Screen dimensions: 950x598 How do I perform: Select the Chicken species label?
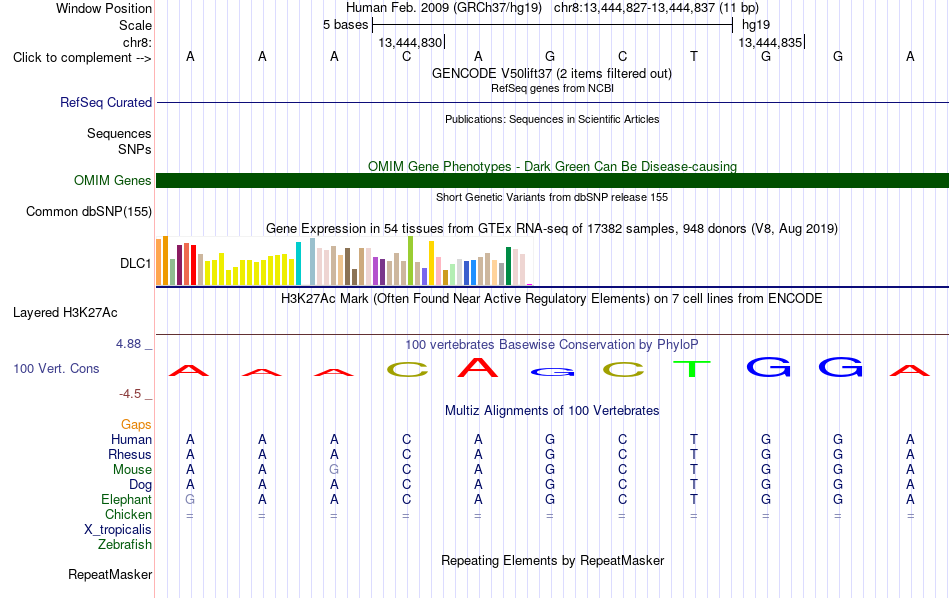(x=128, y=514)
